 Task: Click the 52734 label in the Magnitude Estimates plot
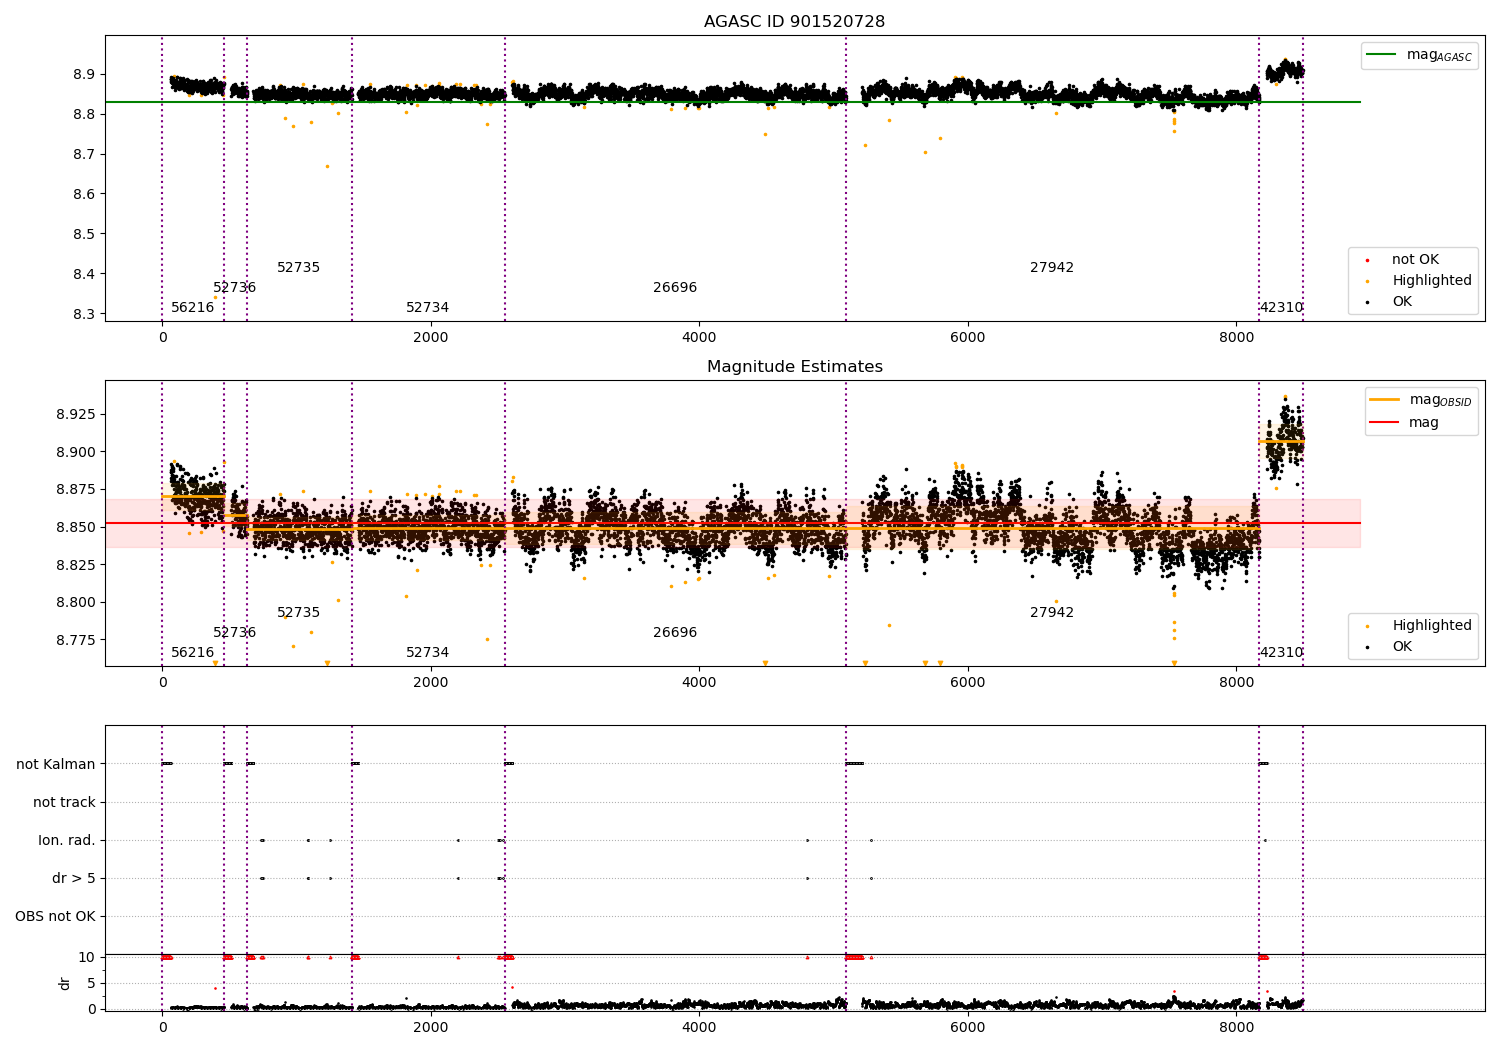[x=427, y=653]
